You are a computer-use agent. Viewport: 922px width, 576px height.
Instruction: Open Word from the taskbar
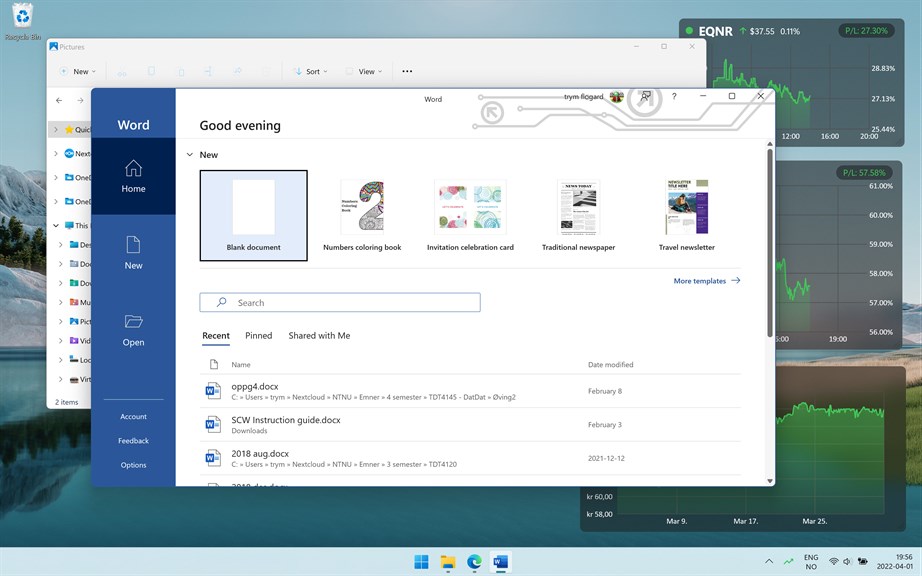tap(499, 561)
